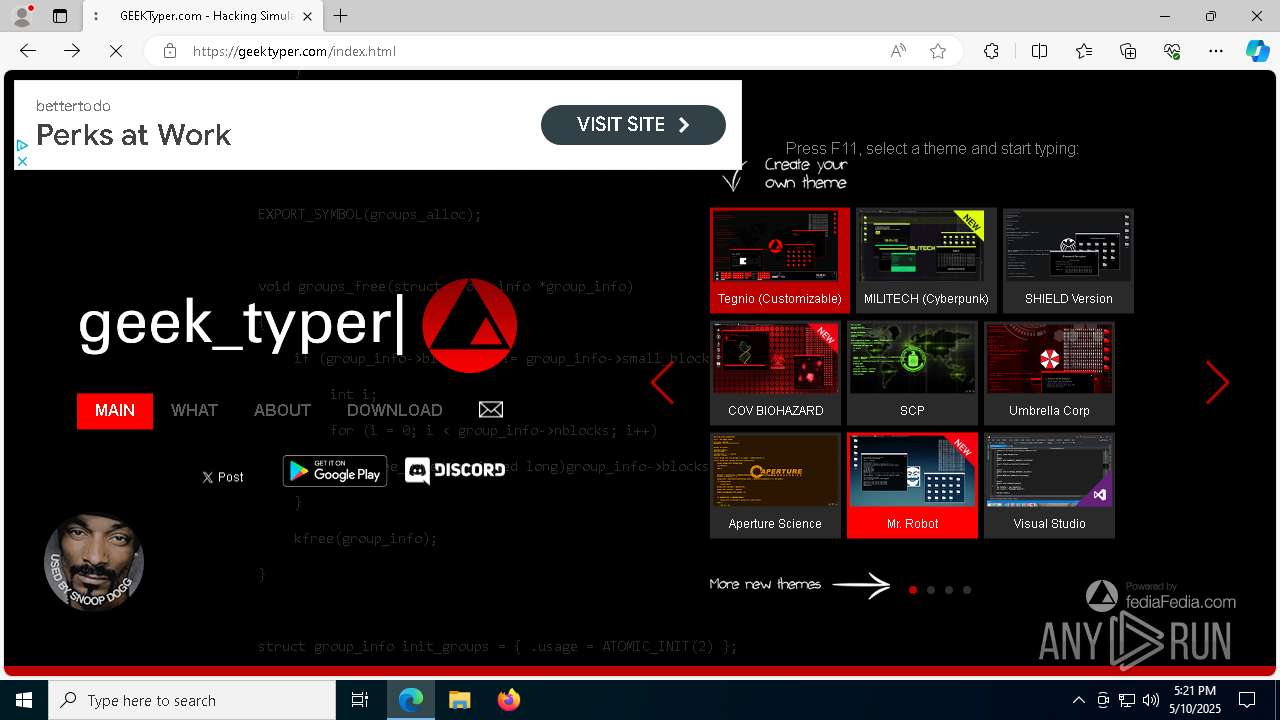The image size is (1280, 720).
Task: Click the red geek_typer logo circle
Action: (x=469, y=326)
